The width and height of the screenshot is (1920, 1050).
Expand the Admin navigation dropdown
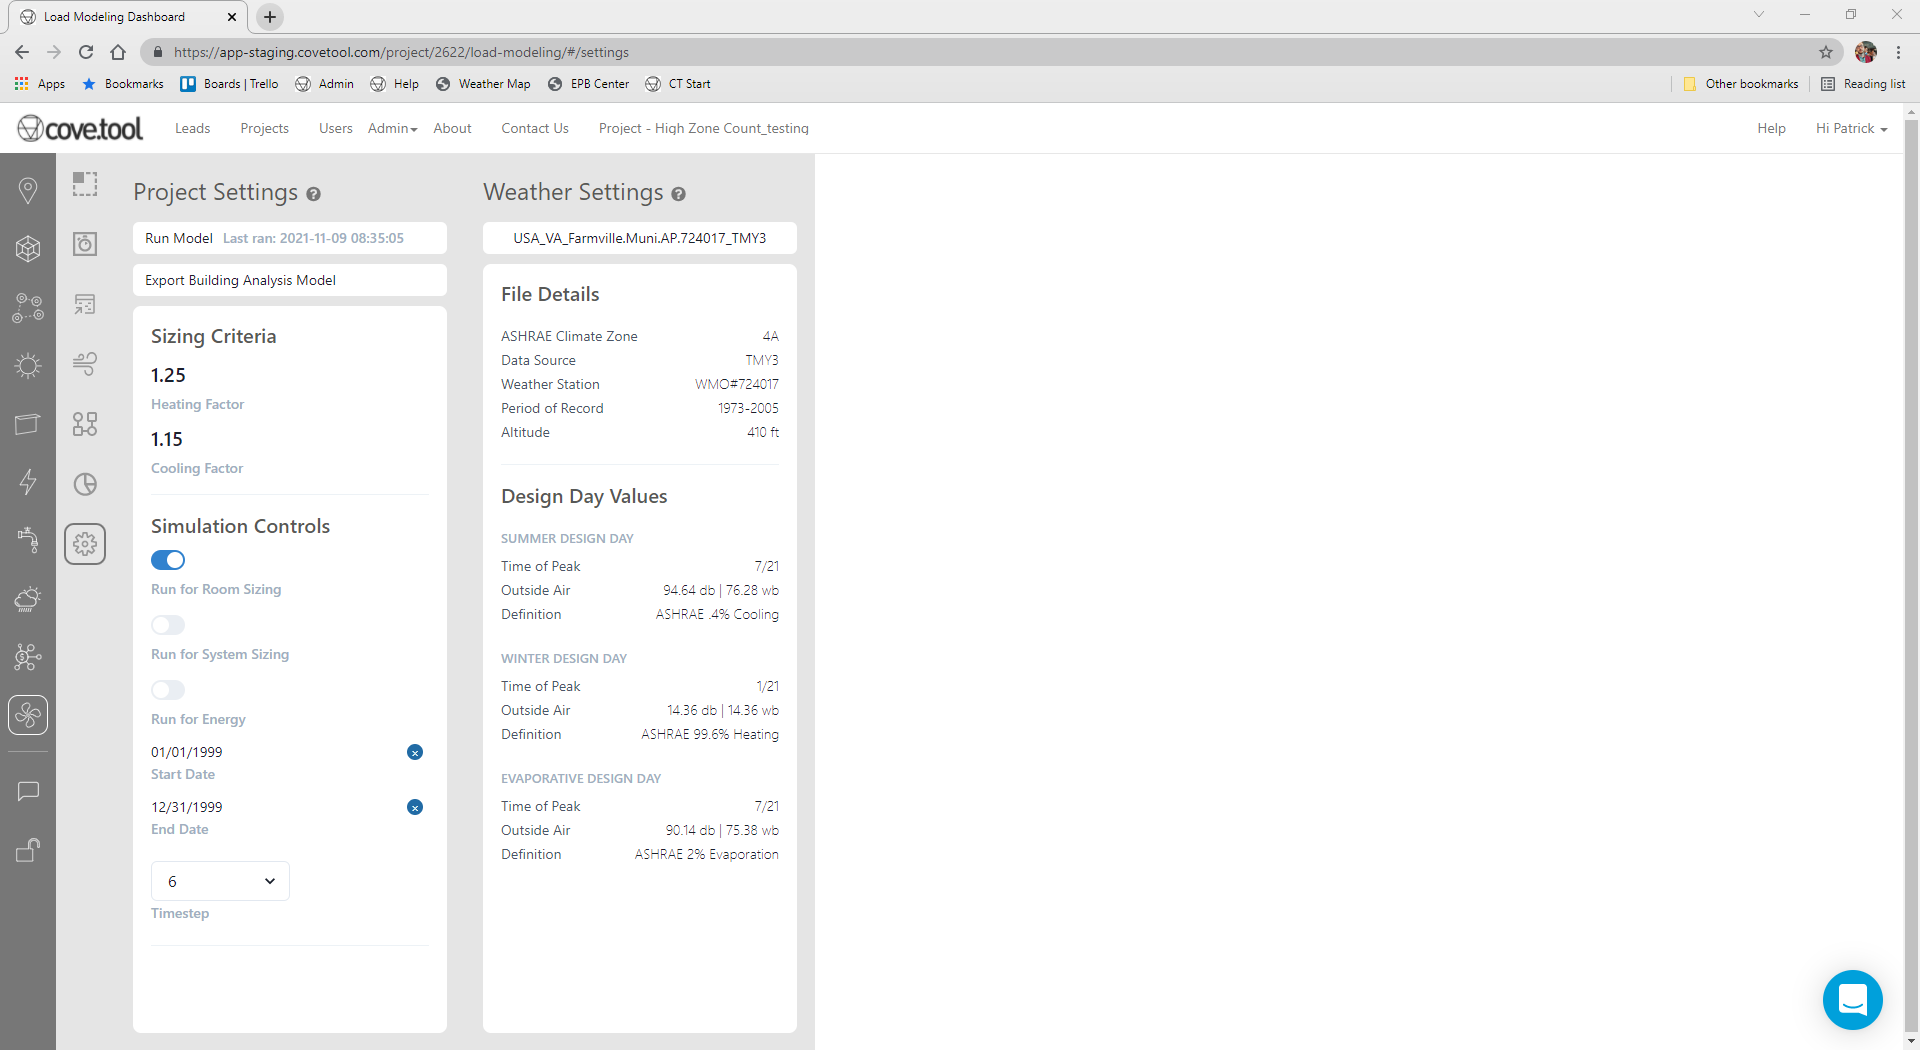pos(392,128)
